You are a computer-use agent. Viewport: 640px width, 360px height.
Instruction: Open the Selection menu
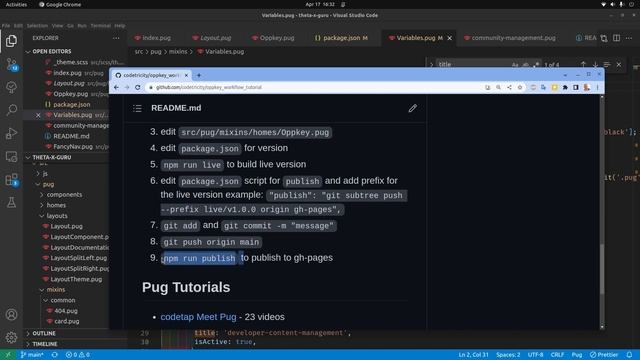(x=37, y=26)
